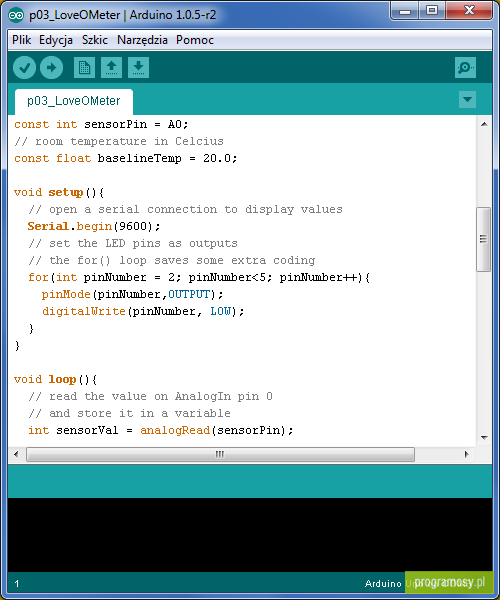Click the 'Serial.begin(9600);' line
This screenshot has width=500, height=600.
pyautogui.click(x=94, y=226)
